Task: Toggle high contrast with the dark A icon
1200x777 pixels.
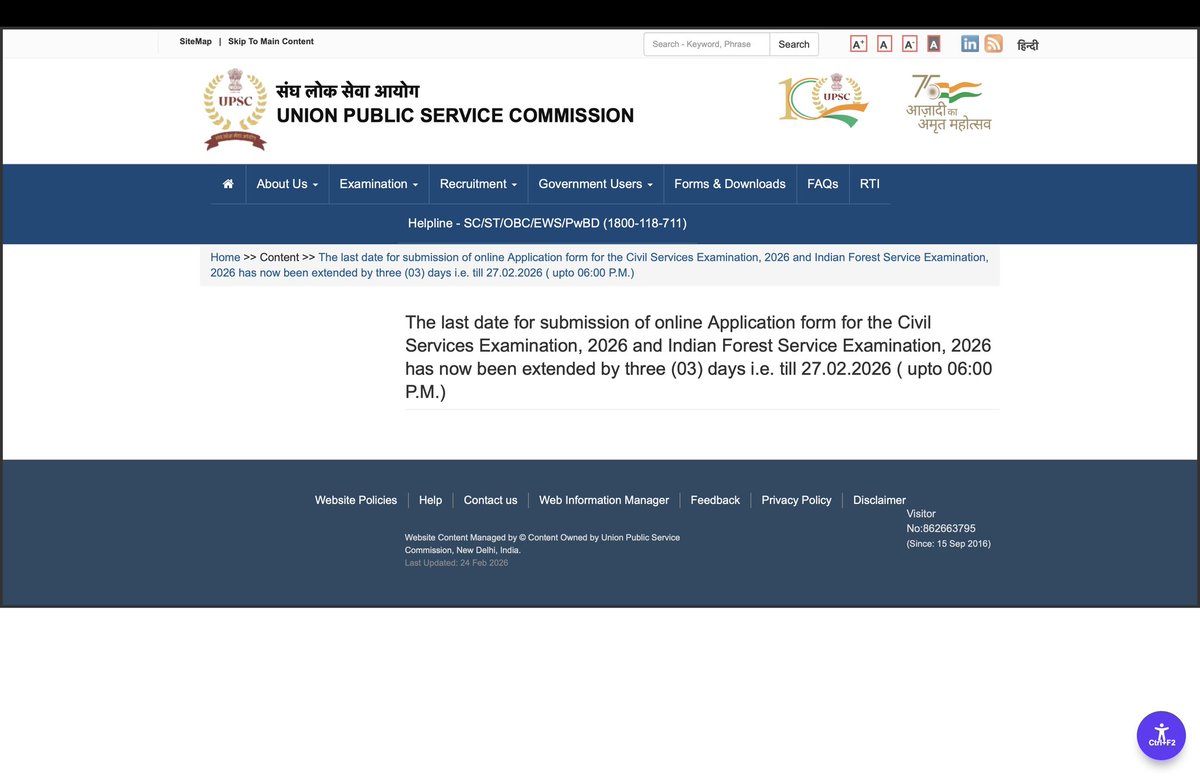Action: [933, 44]
